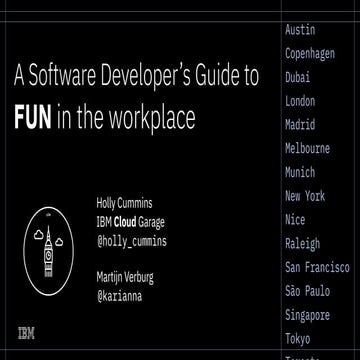
Task: Select Austin in the city list
Action: 300,30
